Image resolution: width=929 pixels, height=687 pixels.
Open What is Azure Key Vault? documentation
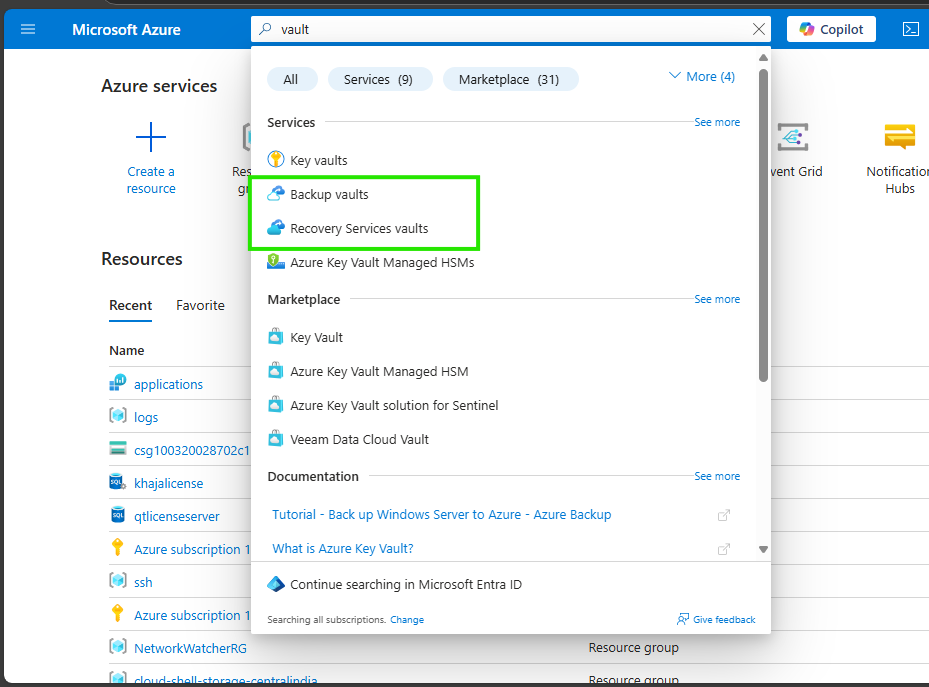coord(343,548)
